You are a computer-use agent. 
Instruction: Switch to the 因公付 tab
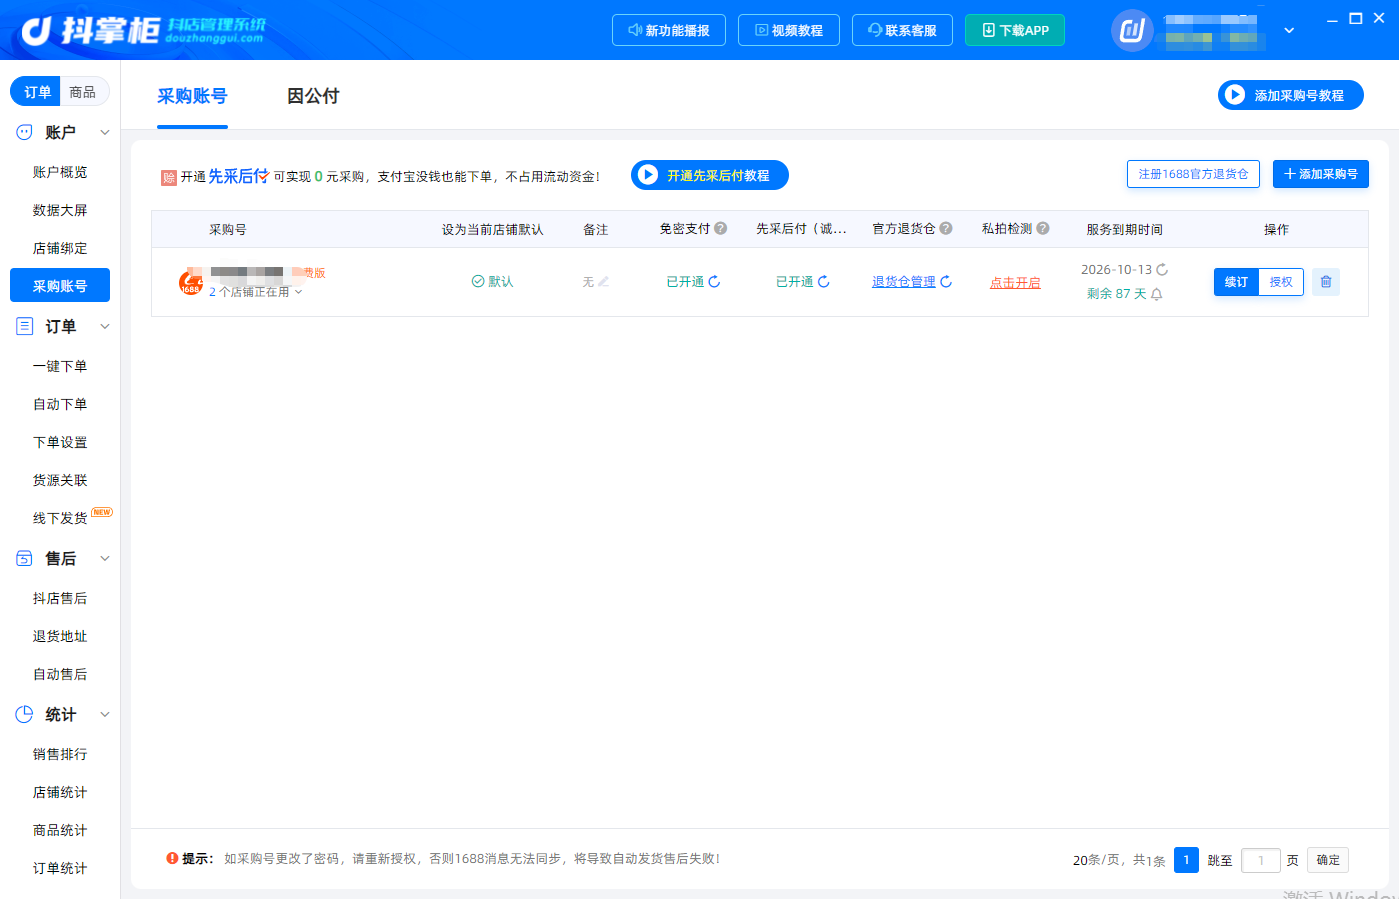pos(313,96)
